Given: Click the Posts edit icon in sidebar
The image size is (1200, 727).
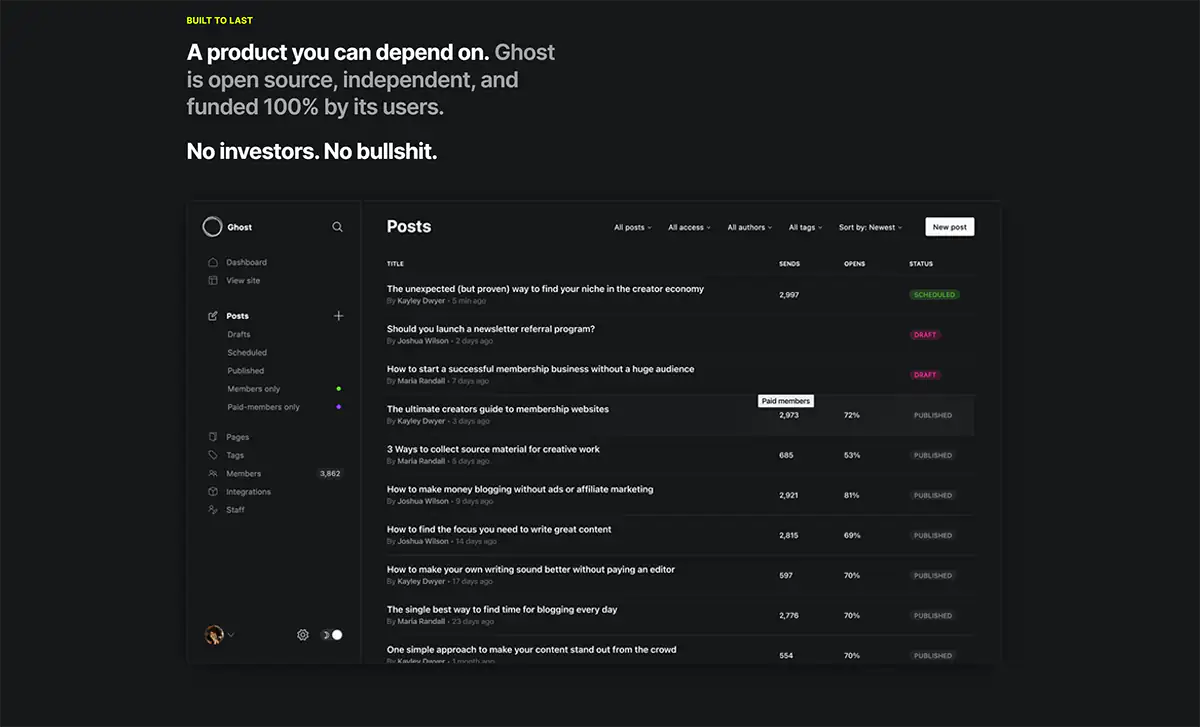Looking at the screenshot, I should pos(212,316).
